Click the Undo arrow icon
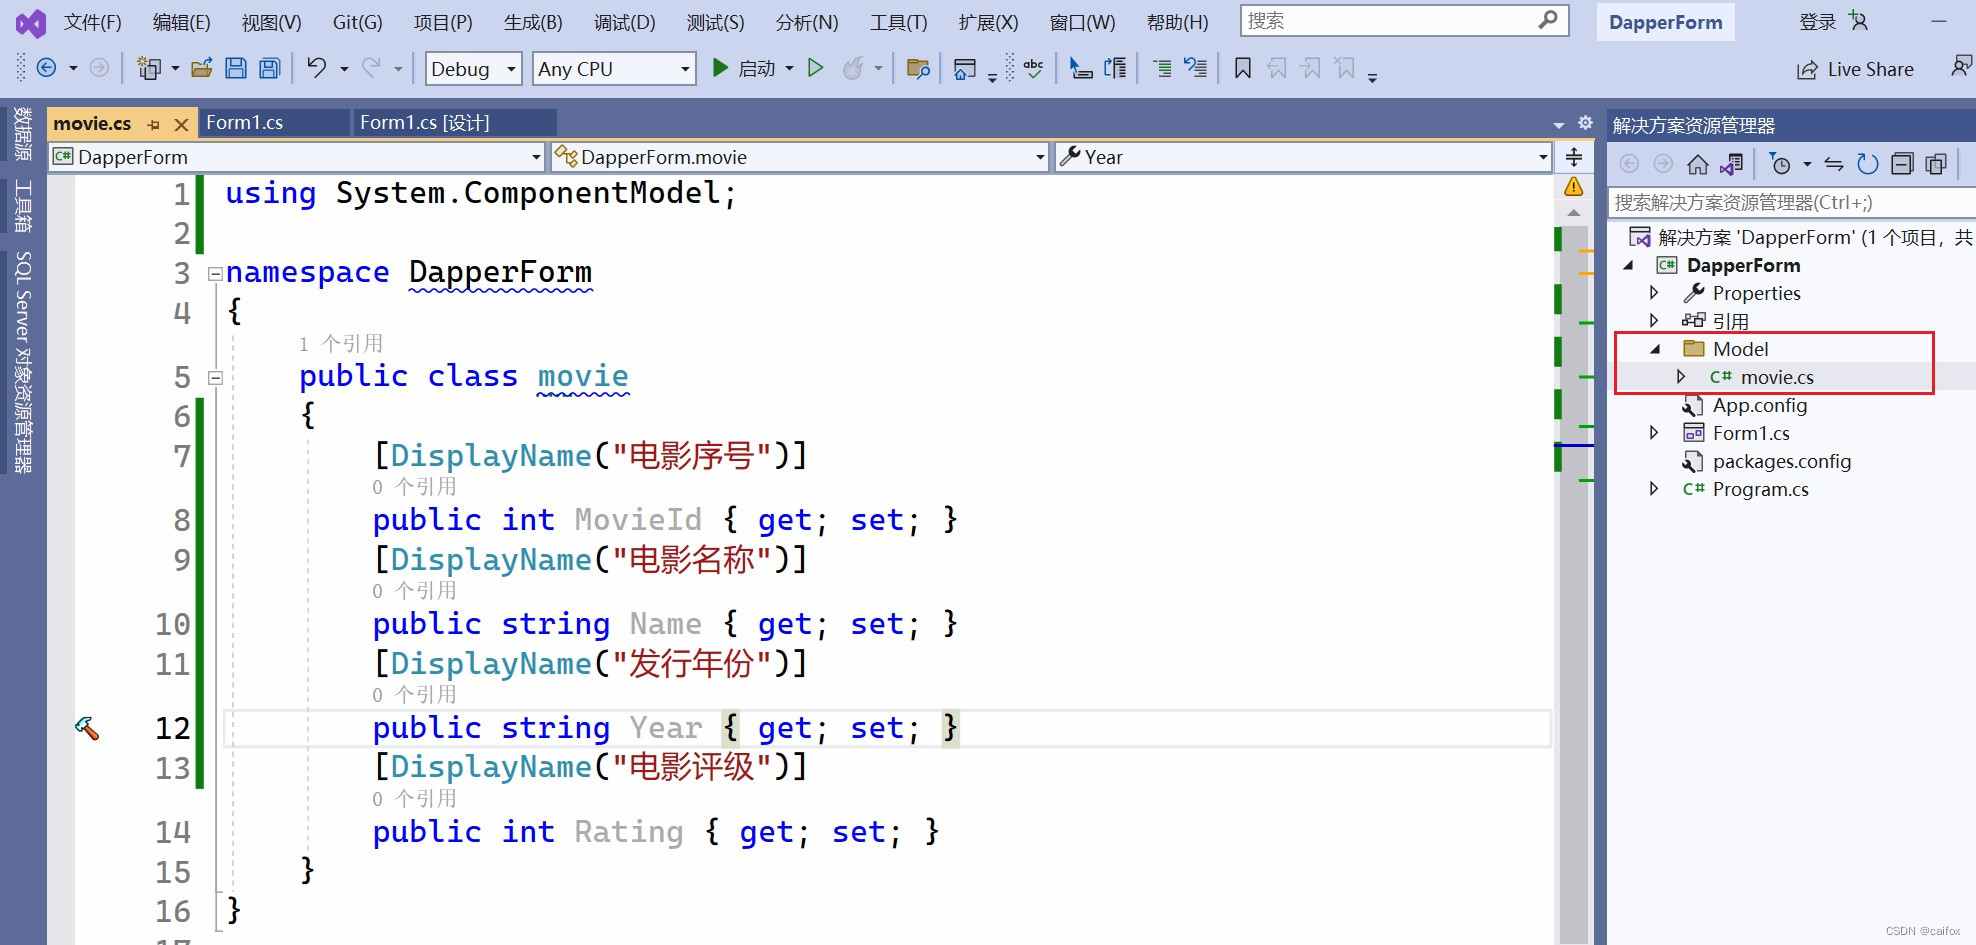The image size is (1976, 945). click(x=317, y=68)
